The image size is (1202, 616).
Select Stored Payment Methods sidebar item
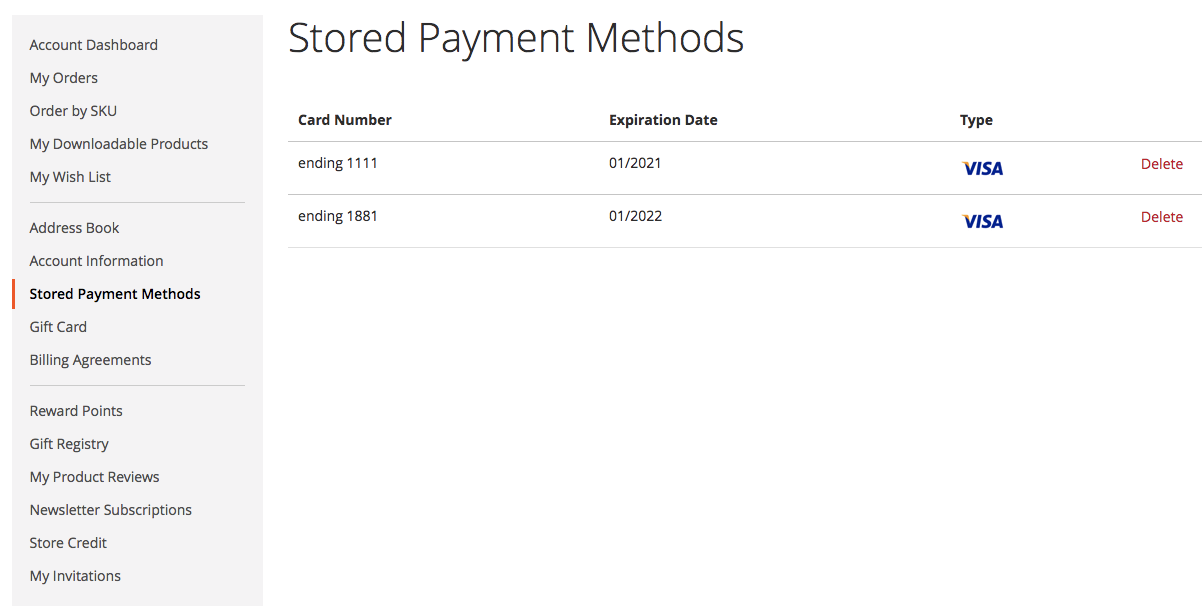[x=115, y=294]
